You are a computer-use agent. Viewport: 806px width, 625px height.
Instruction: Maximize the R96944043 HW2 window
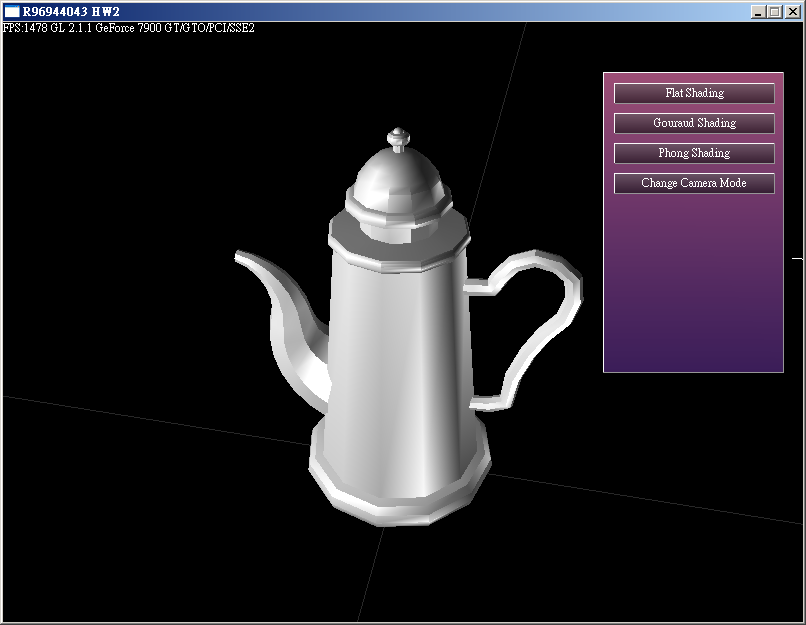click(775, 12)
